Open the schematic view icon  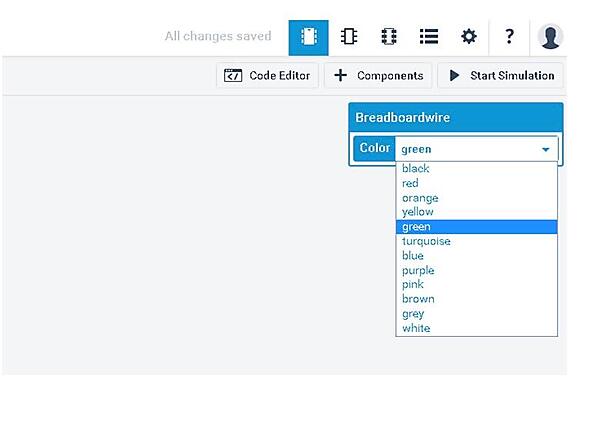[x=349, y=37]
